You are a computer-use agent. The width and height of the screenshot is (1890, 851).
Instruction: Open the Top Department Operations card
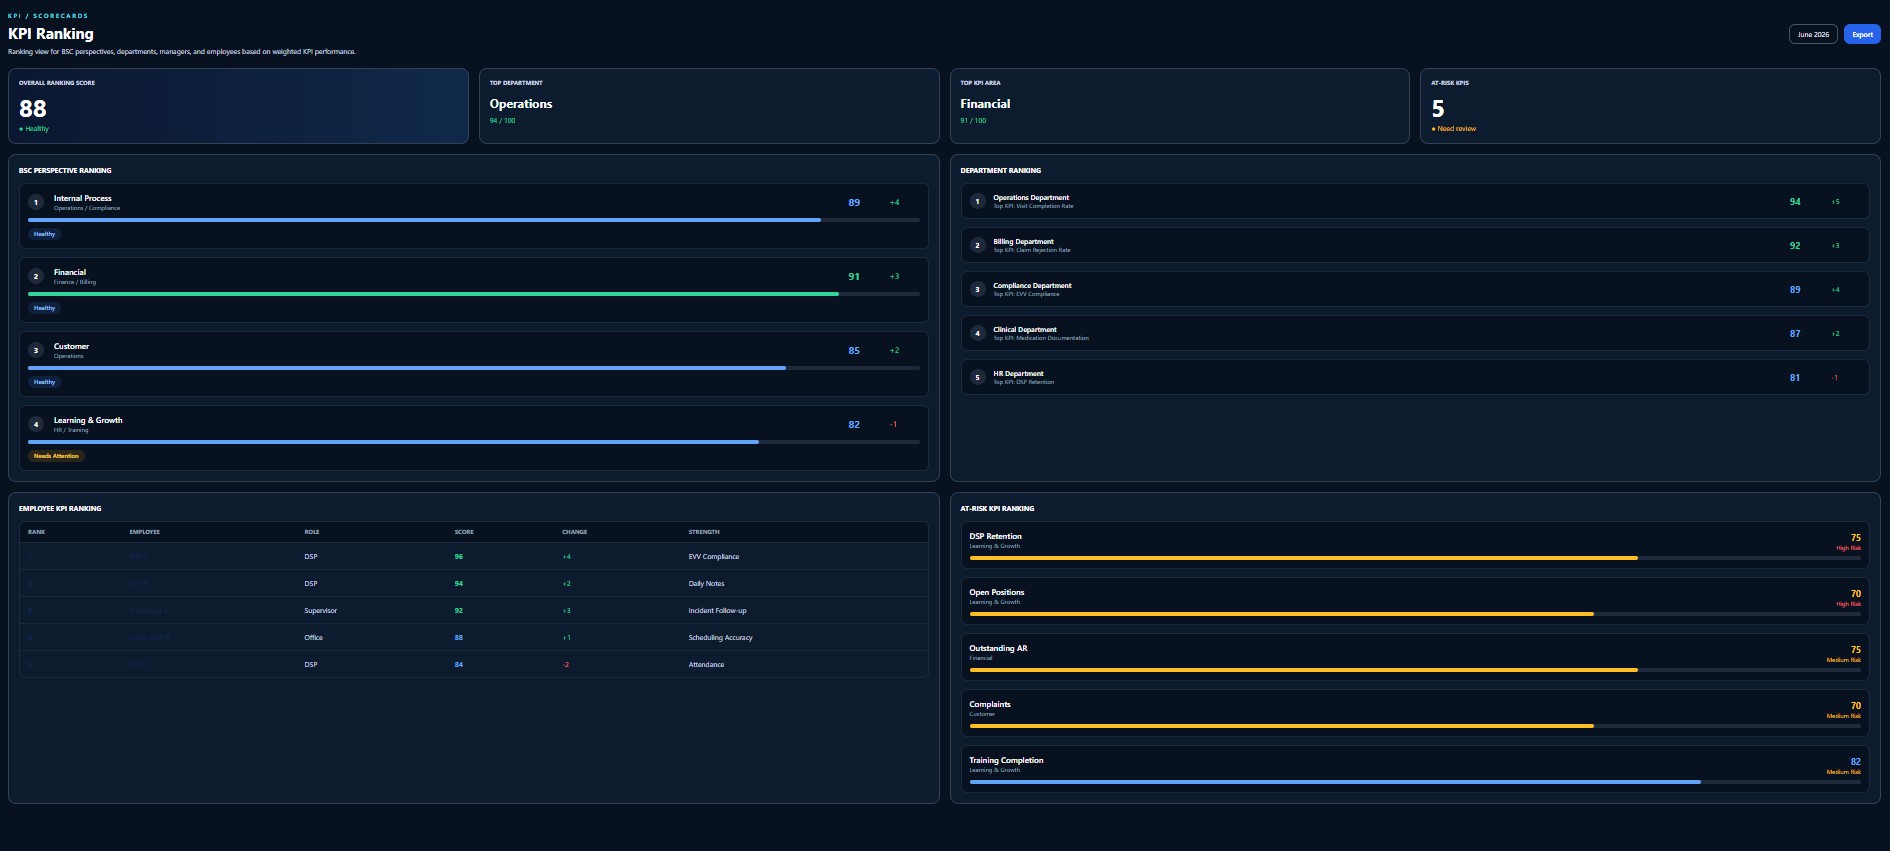(709, 106)
